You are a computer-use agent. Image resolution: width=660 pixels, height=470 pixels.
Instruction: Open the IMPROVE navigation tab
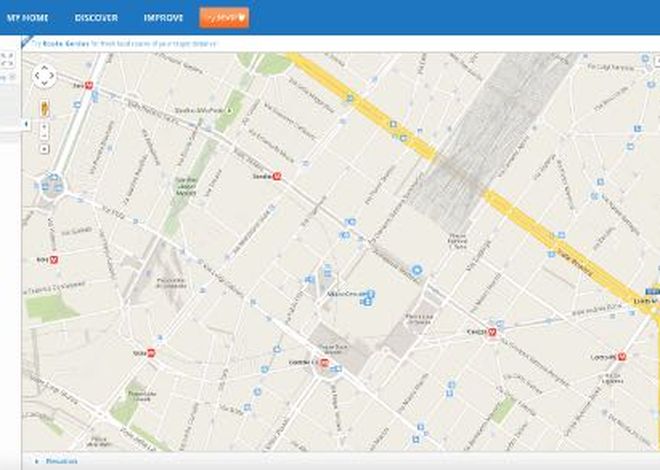163,18
